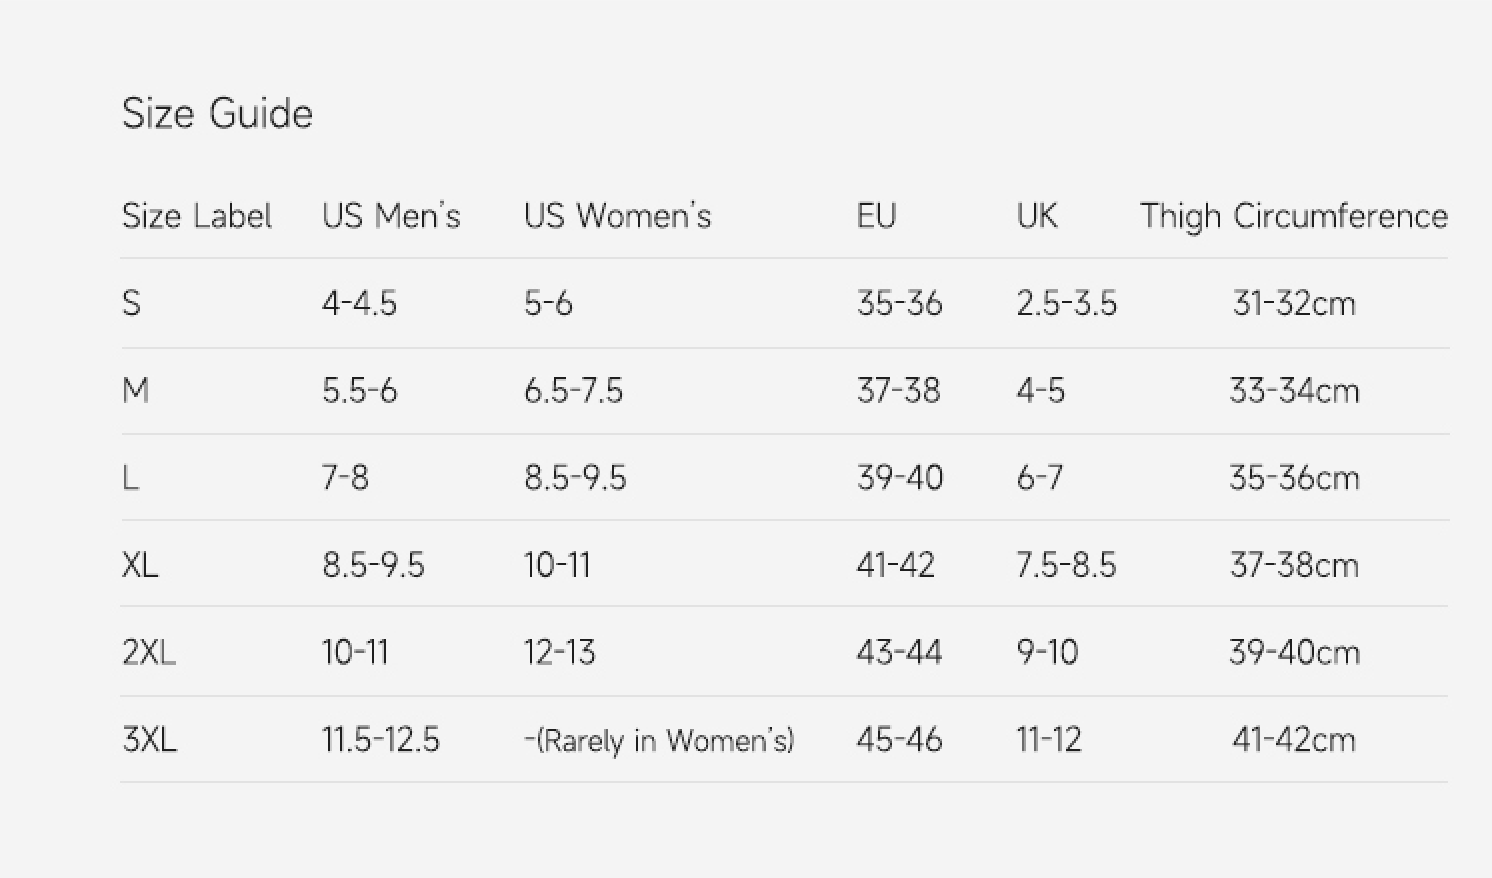Click the EU 41-42 value
This screenshot has height=878, width=1492.
coord(895,565)
